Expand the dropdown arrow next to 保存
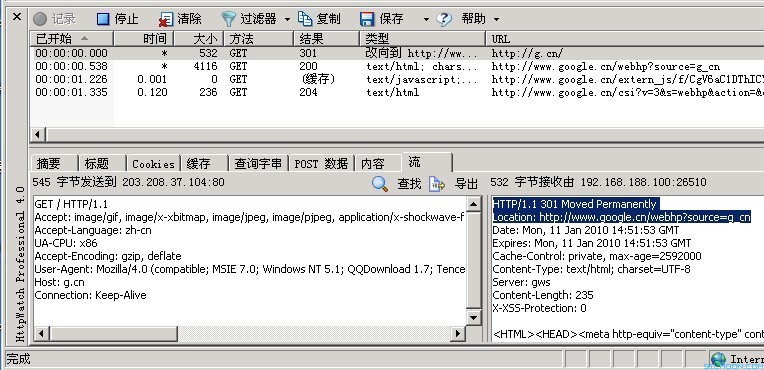 coord(426,19)
